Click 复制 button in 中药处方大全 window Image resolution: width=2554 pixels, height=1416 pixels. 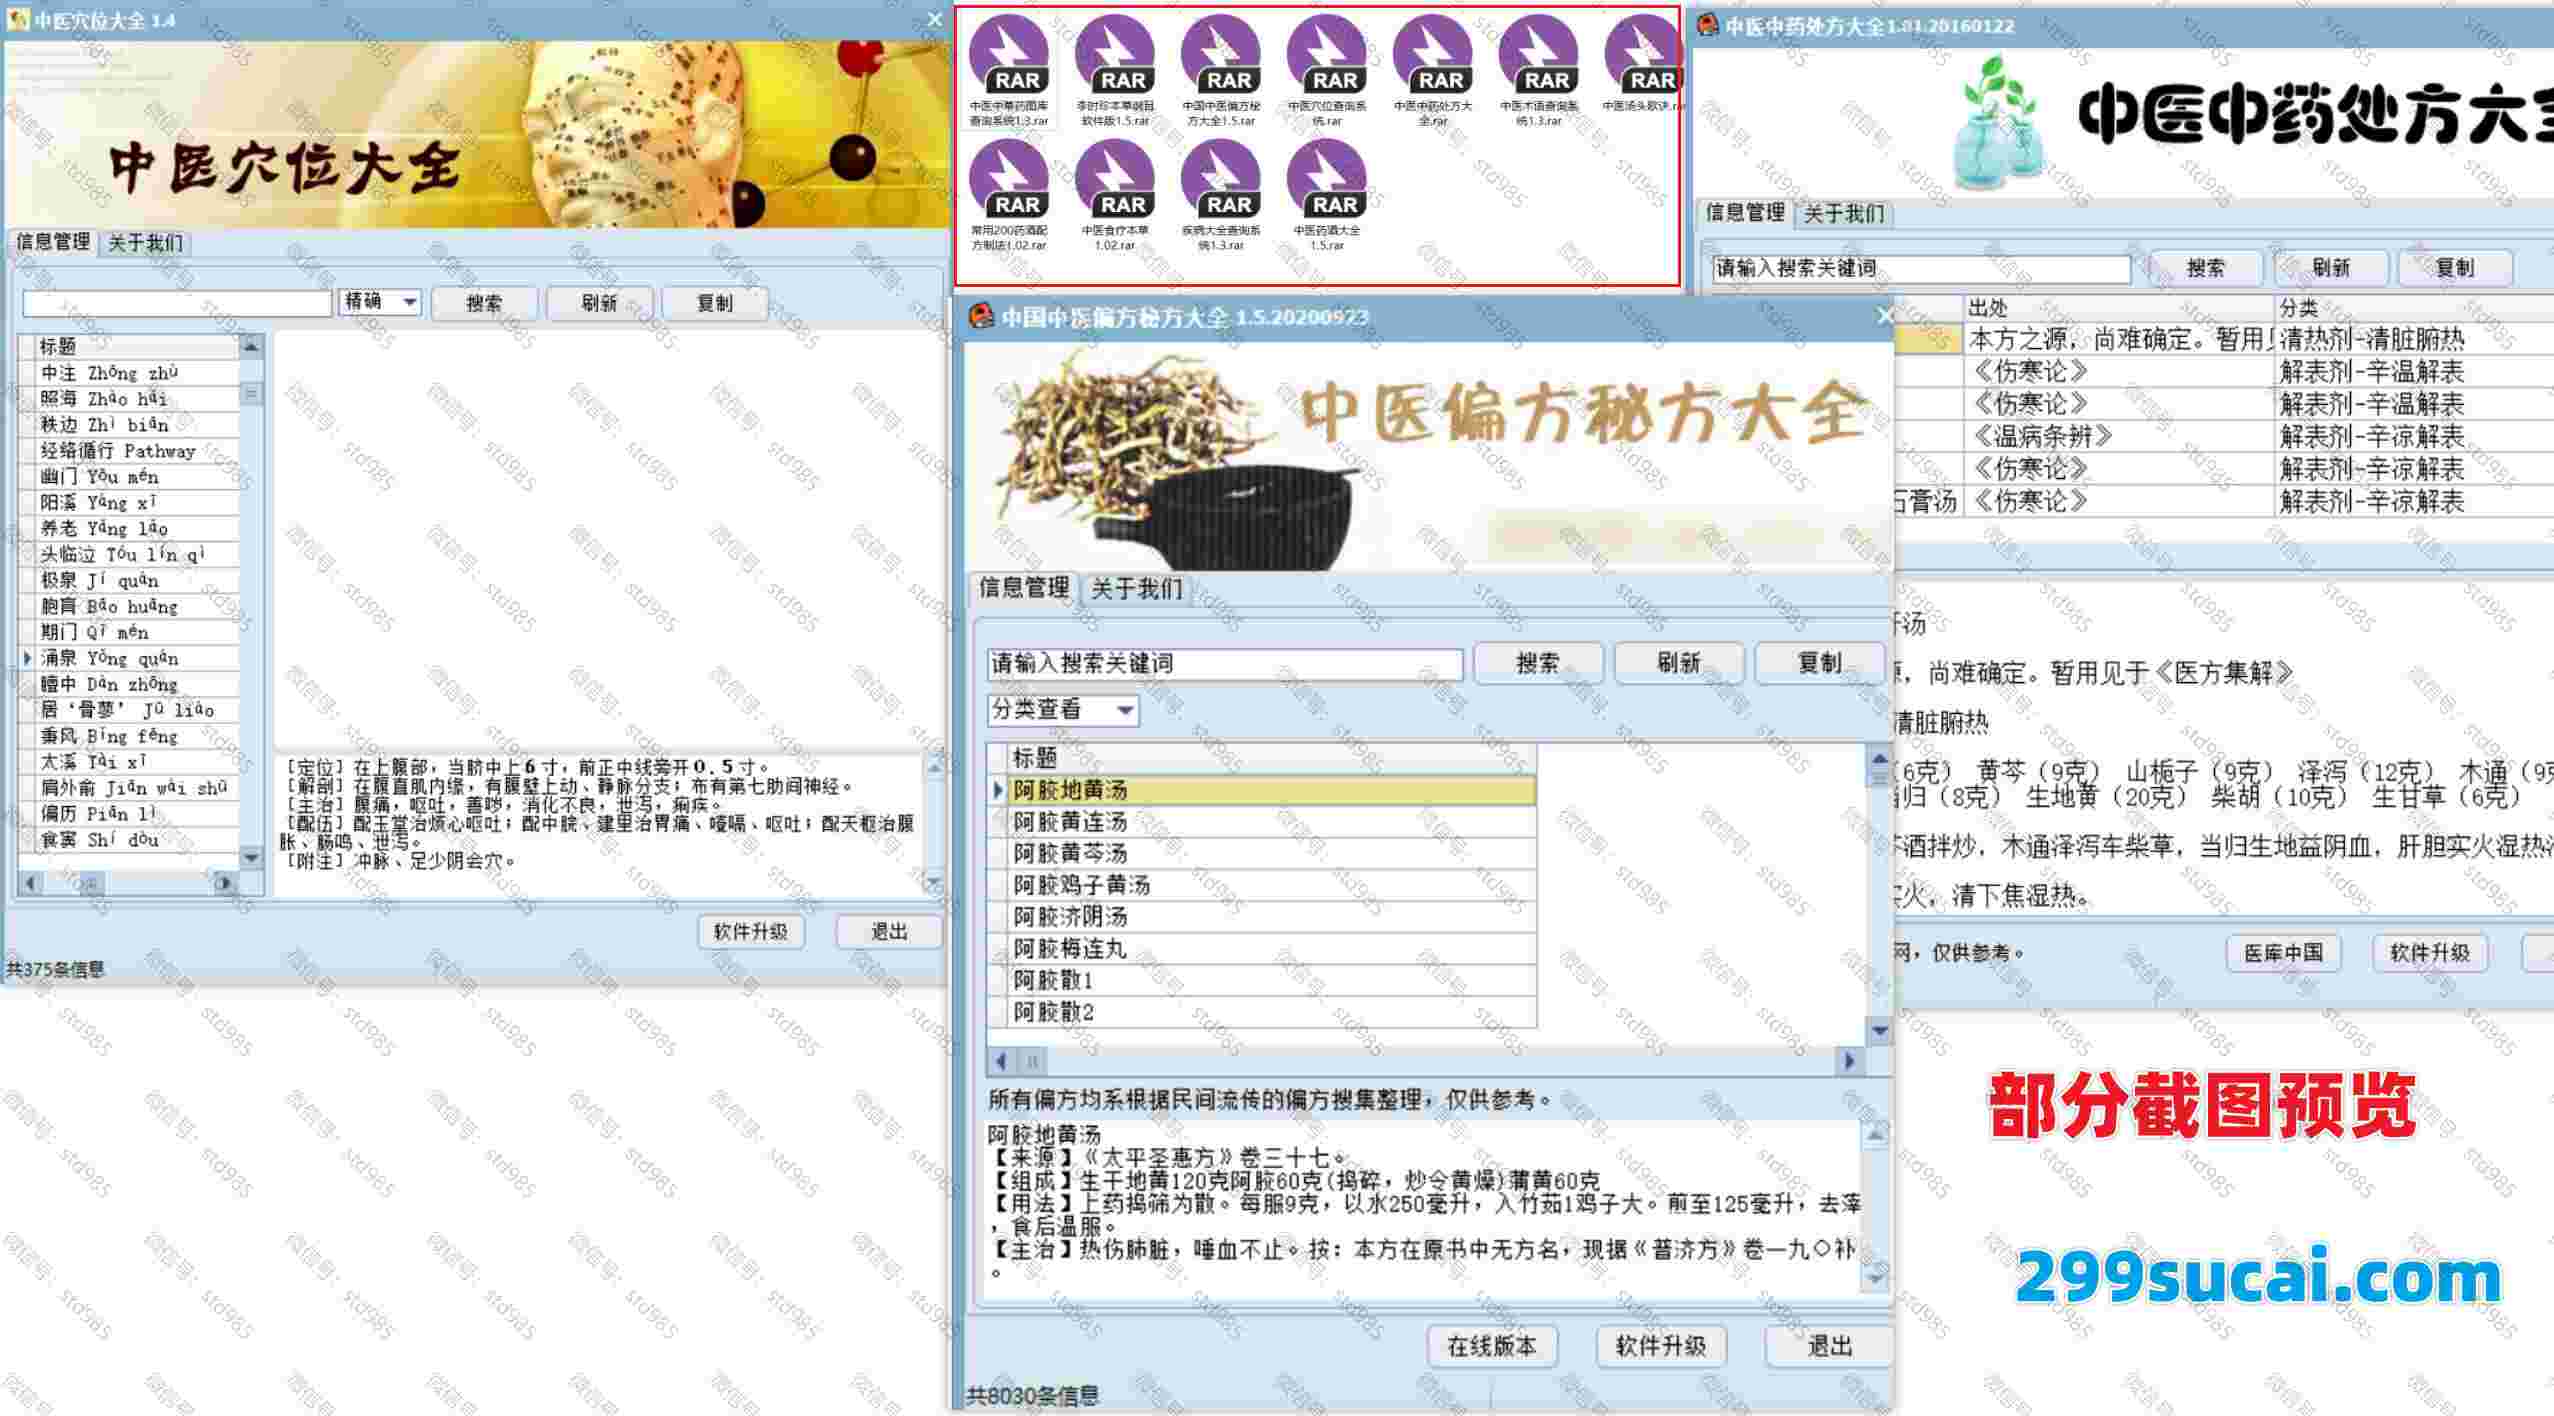tap(2455, 268)
